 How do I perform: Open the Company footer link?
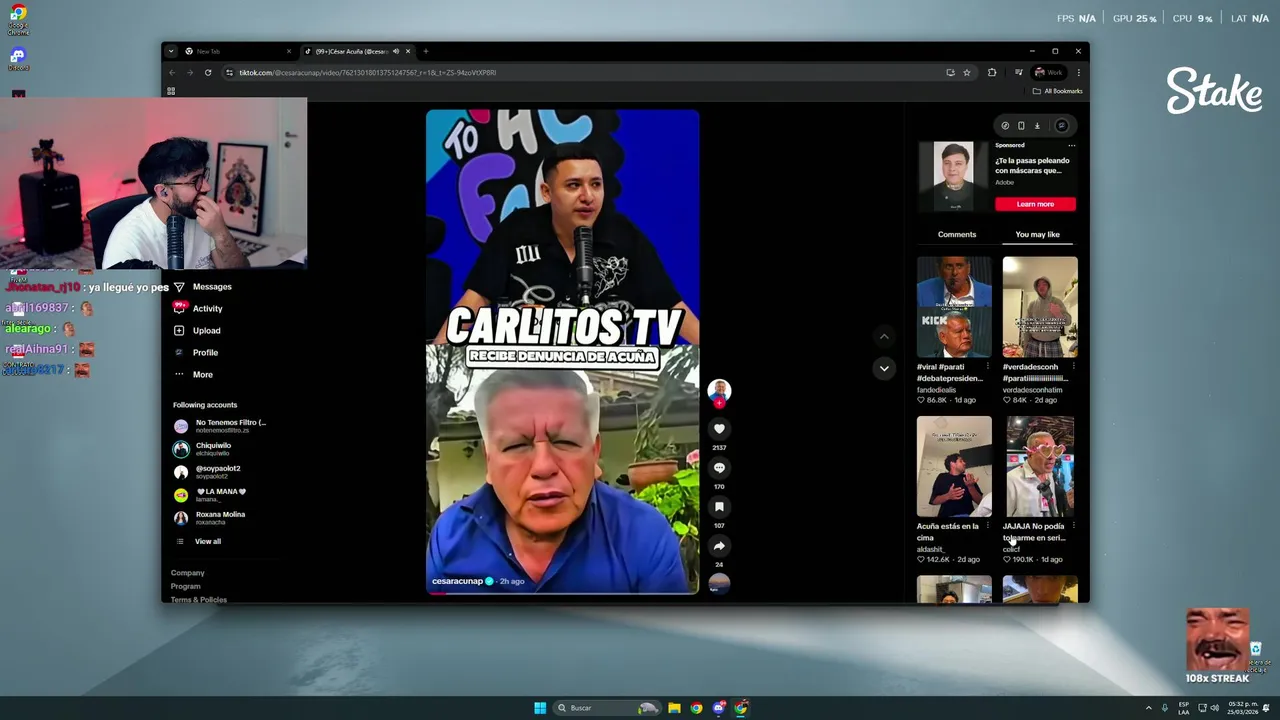(x=187, y=573)
